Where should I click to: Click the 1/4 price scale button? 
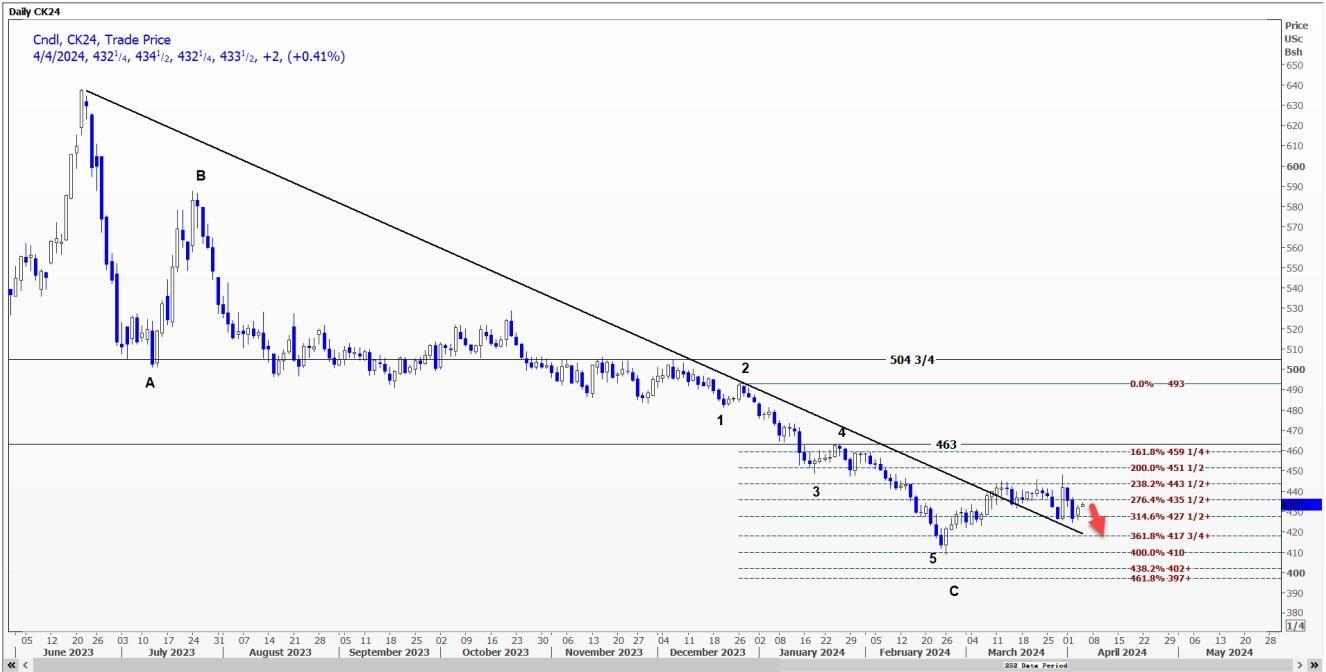point(1294,625)
